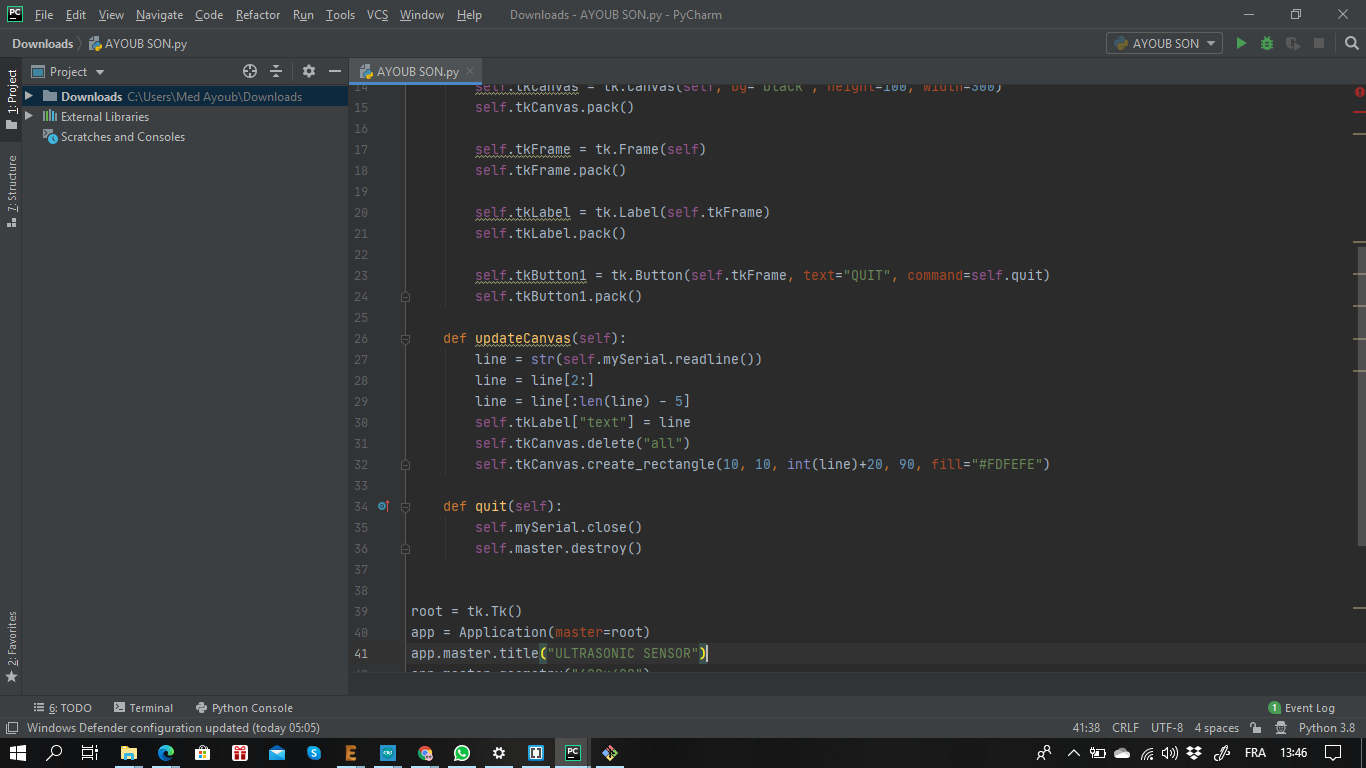This screenshot has height=768, width=1366.
Task: Open the Refactor menu
Action: click(x=258, y=15)
